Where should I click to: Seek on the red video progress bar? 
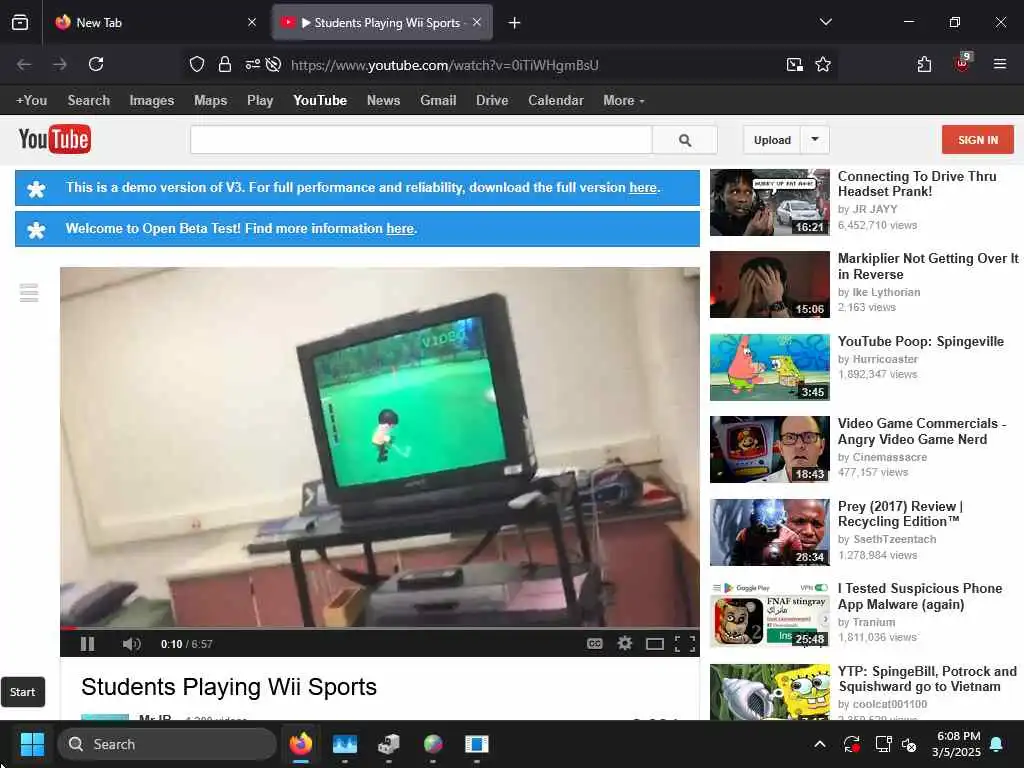pyautogui.click(x=379, y=628)
